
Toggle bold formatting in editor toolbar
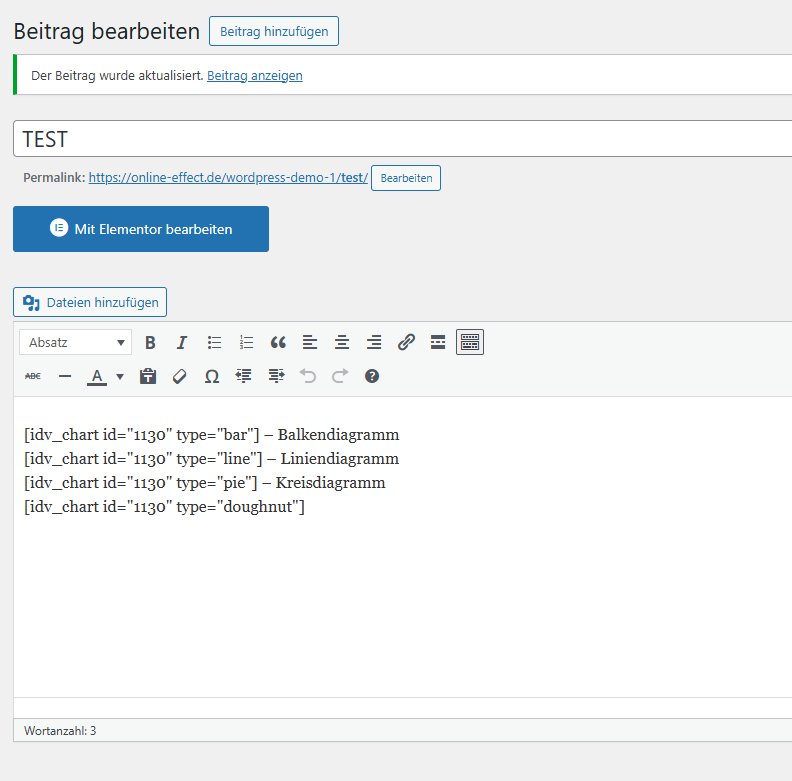(150, 343)
